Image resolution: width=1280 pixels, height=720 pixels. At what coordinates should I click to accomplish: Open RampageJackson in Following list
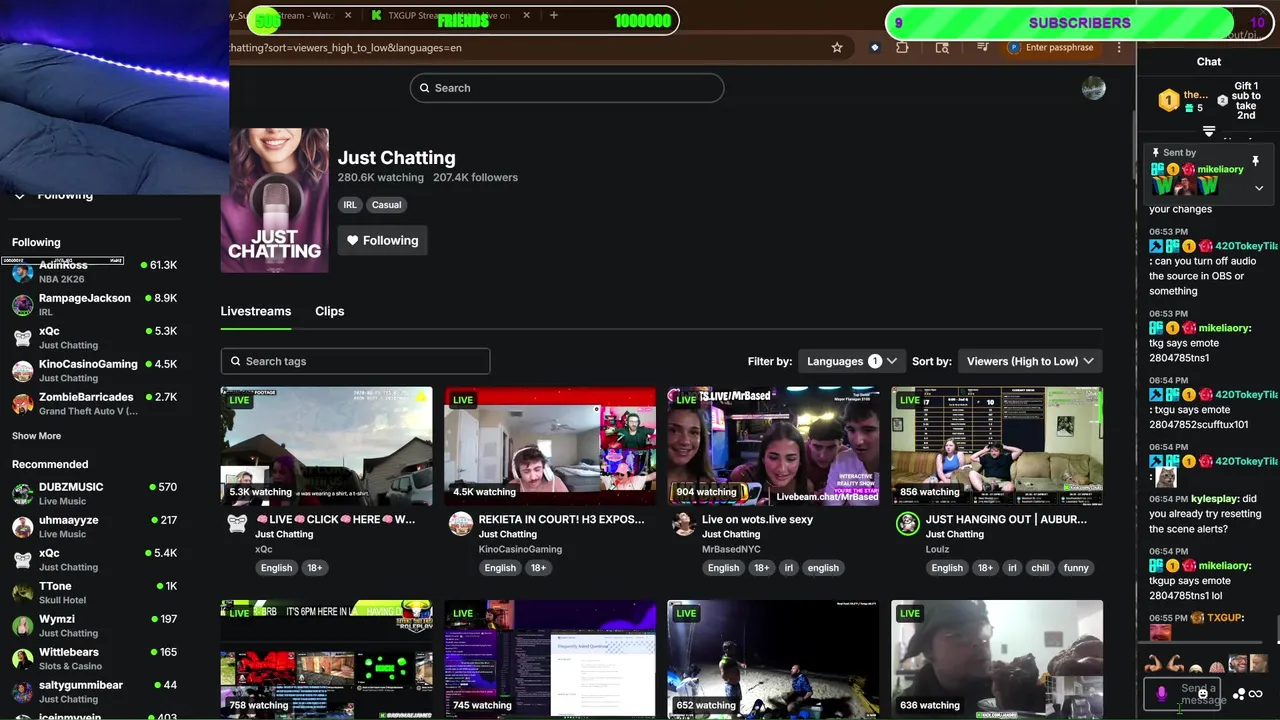pos(94,304)
